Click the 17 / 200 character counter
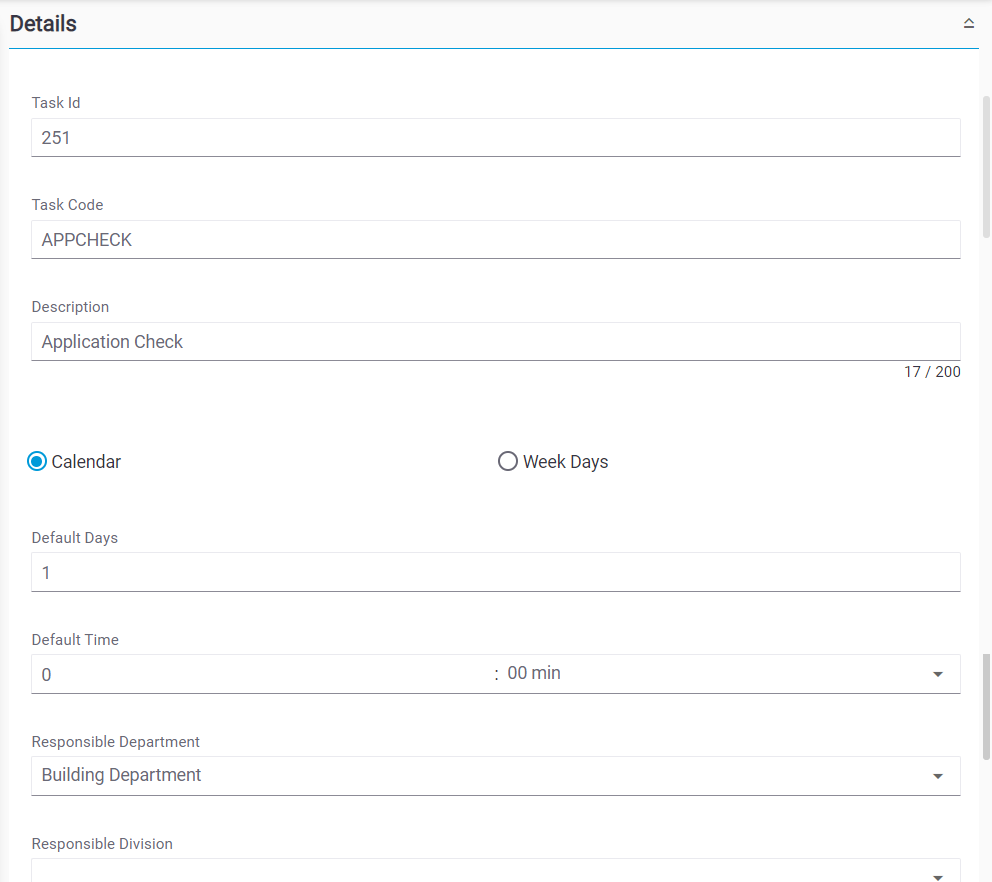Viewport: 992px width, 882px height. tap(932, 371)
